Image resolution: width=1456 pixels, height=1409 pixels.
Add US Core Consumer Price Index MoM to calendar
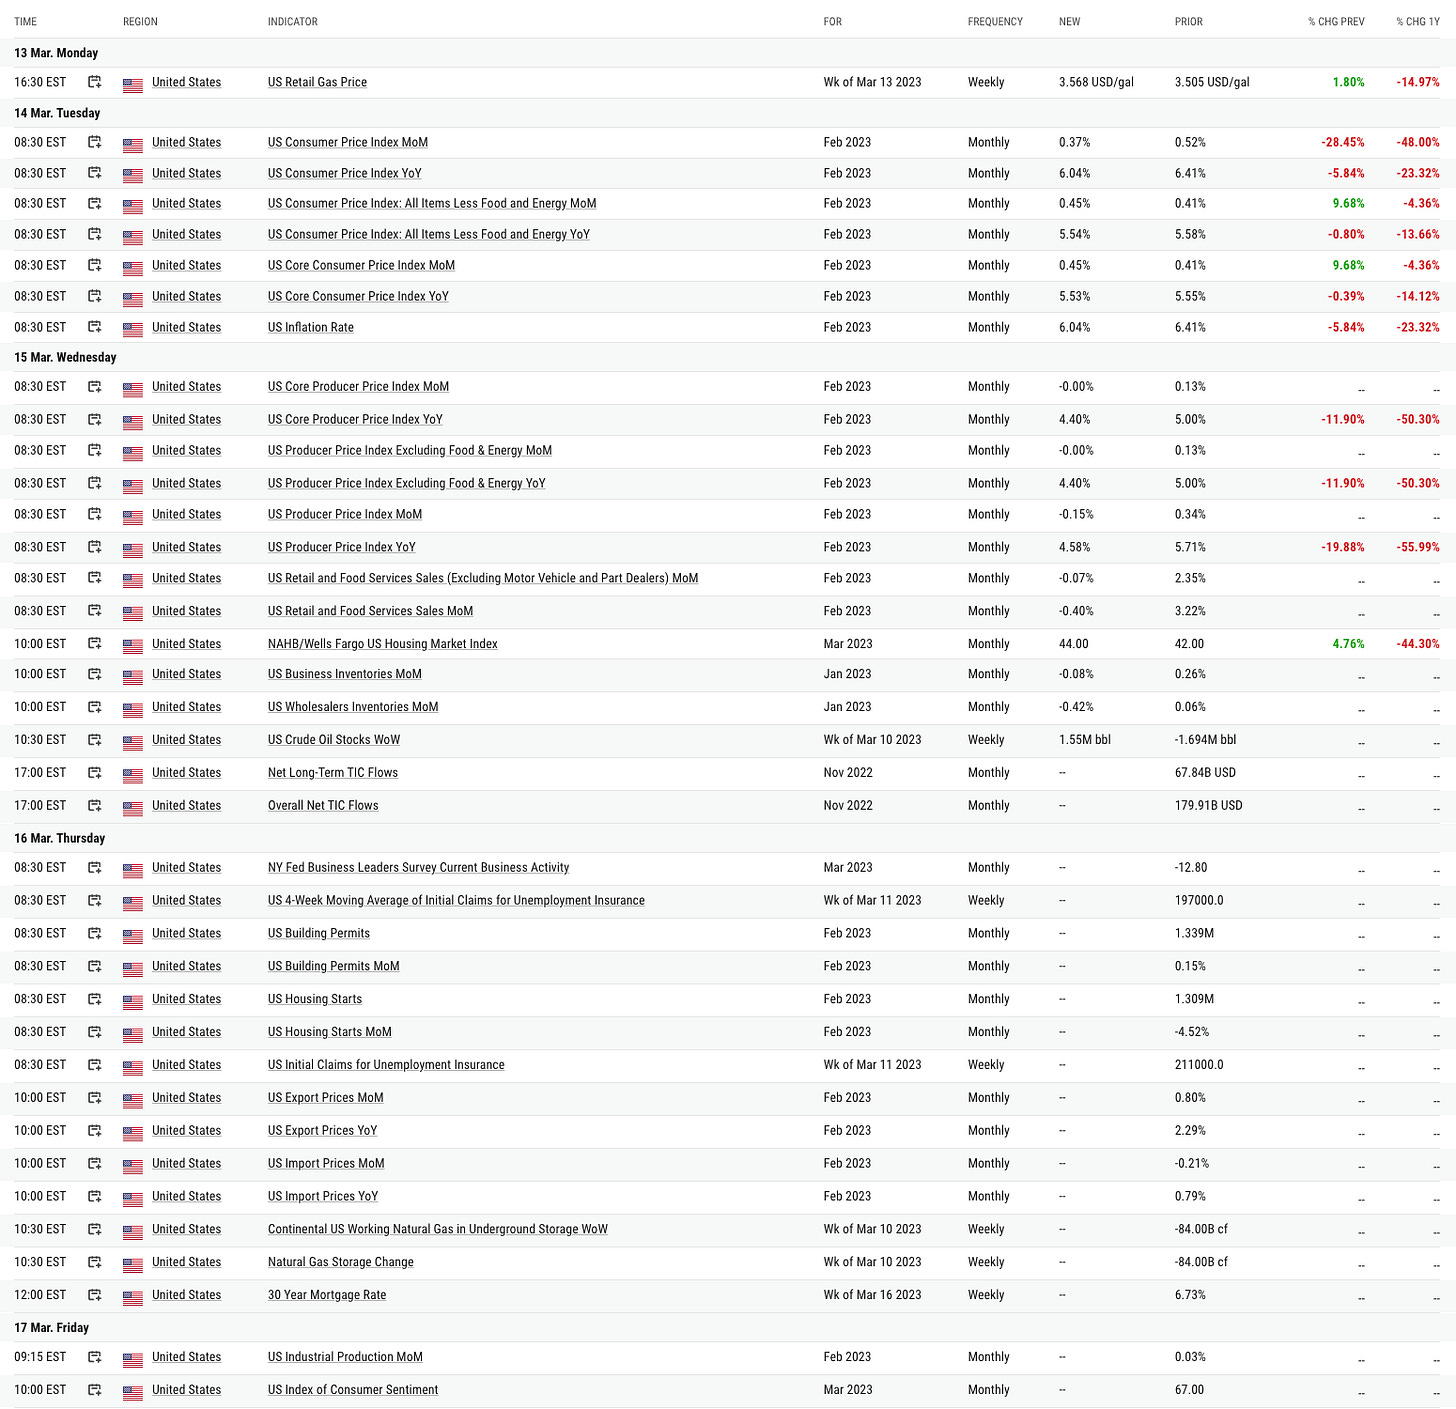(x=95, y=265)
